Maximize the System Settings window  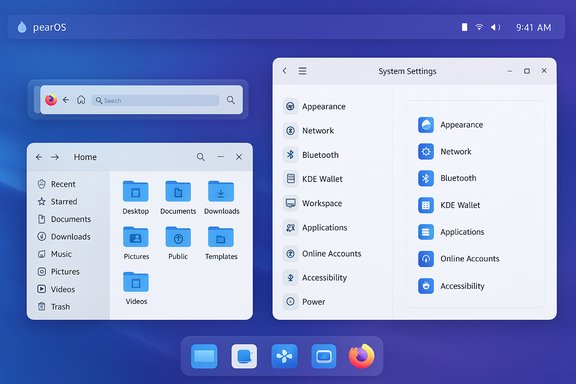pos(527,71)
